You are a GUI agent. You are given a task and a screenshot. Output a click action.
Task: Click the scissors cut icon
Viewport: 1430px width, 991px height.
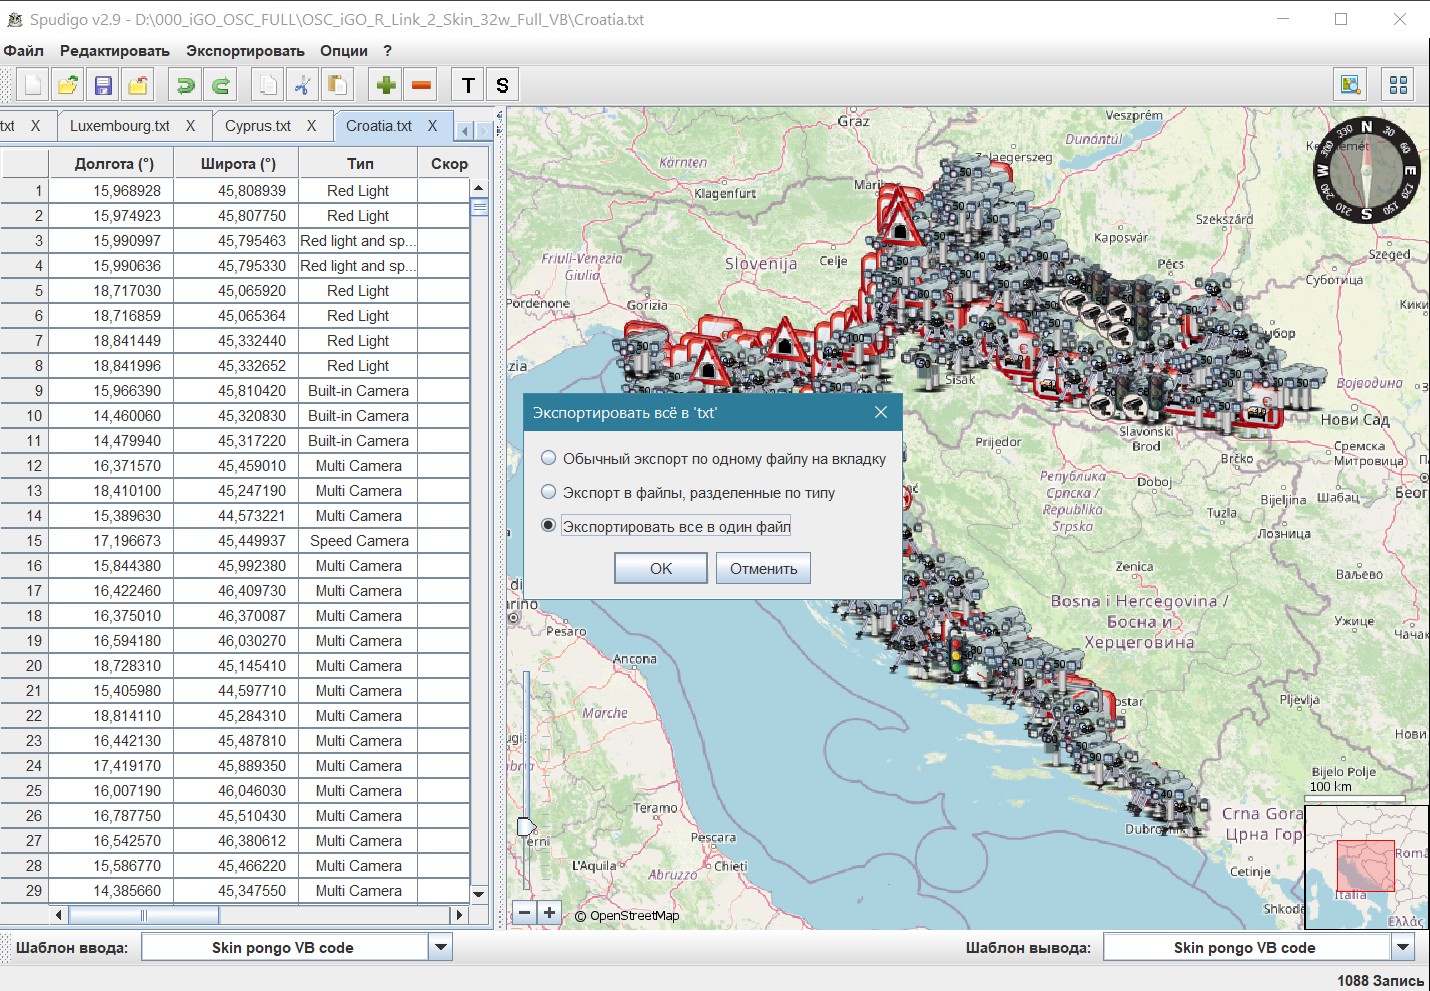pyautogui.click(x=302, y=85)
